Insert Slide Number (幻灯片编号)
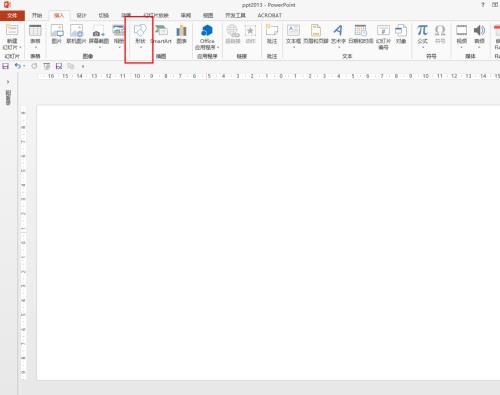Image resolution: width=500 pixels, height=395 pixels. click(x=383, y=37)
